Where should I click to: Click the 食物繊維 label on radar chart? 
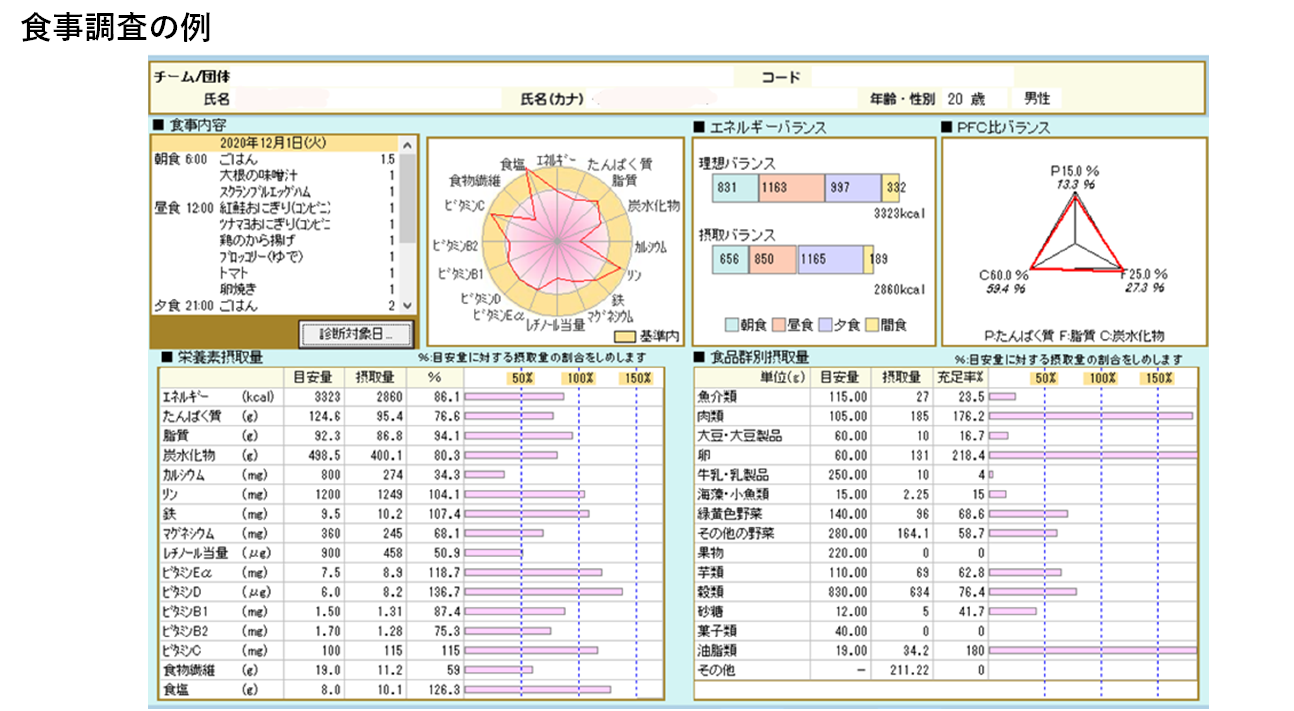[475, 181]
